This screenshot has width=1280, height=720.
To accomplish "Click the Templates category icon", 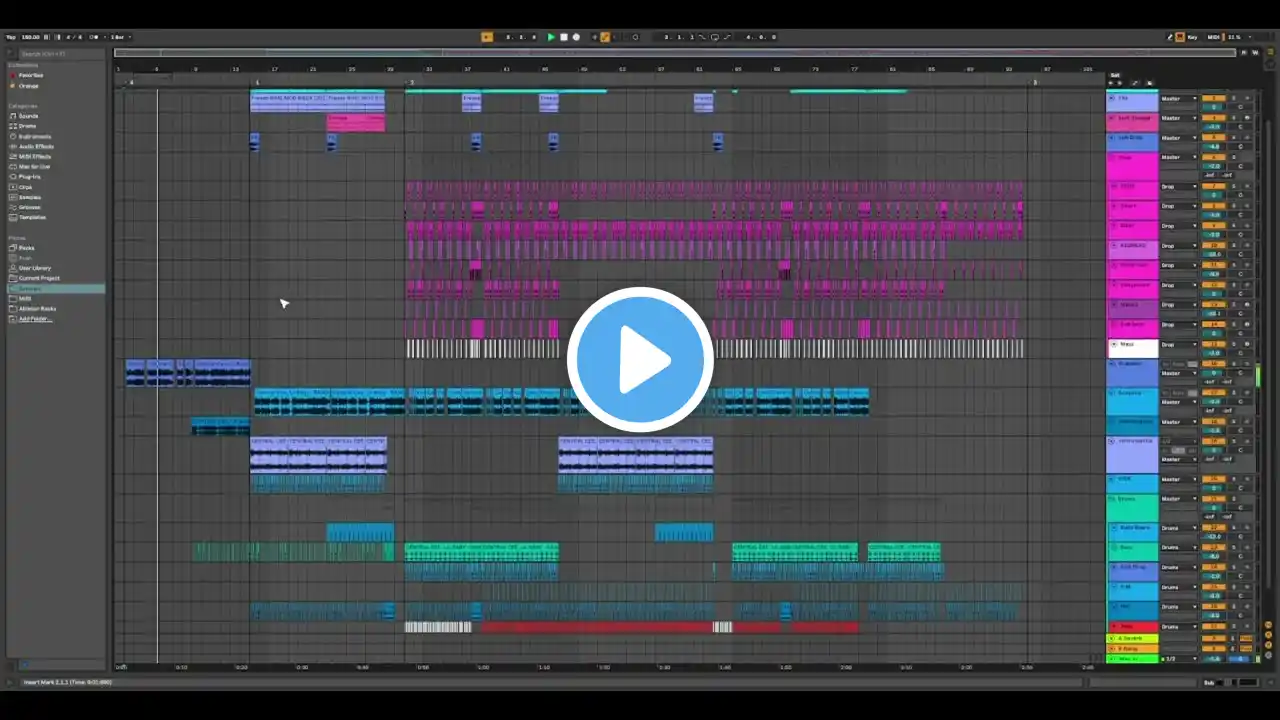I will coord(13,217).
